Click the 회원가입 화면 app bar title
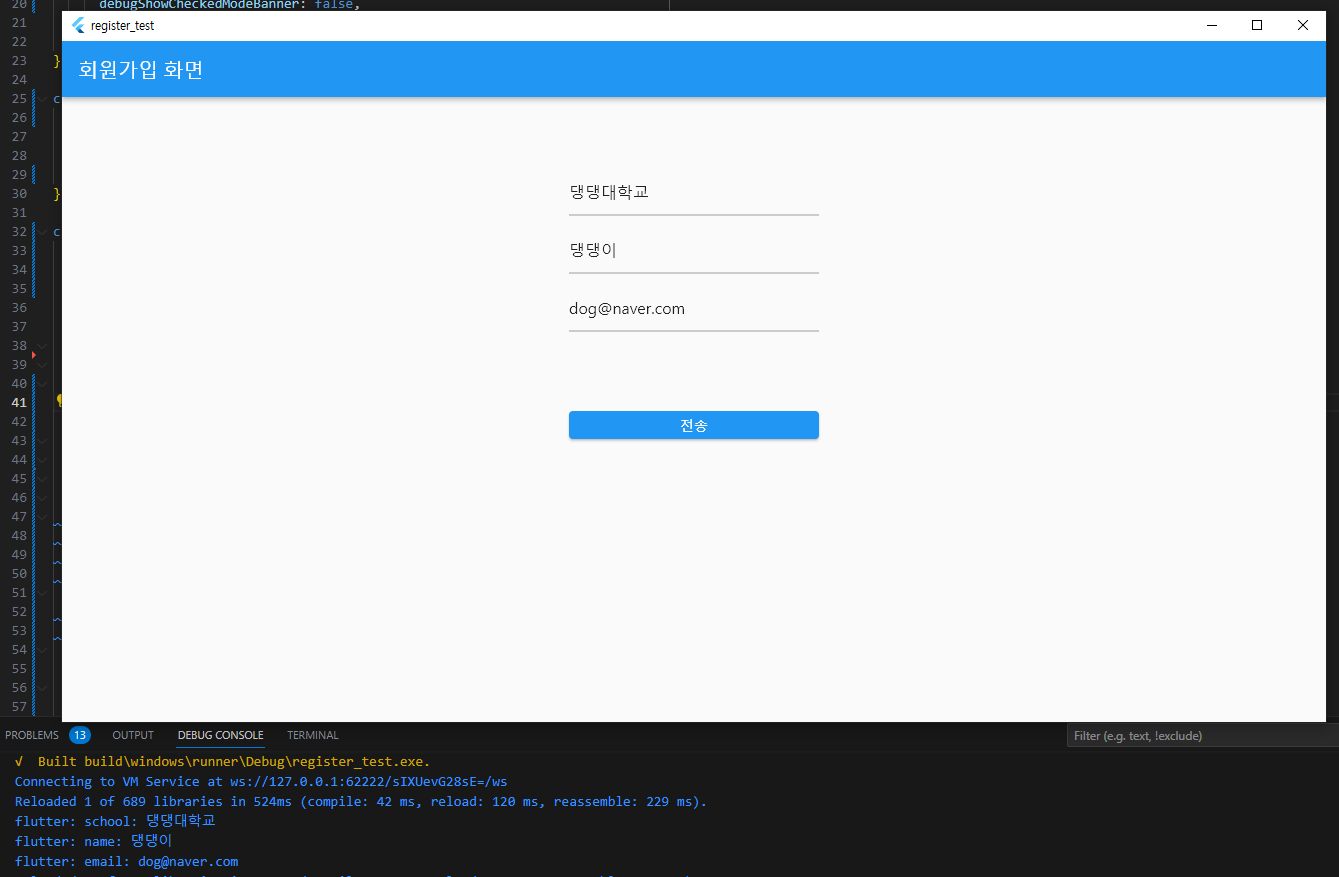The height and width of the screenshot is (877, 1339). click(141, 70)
